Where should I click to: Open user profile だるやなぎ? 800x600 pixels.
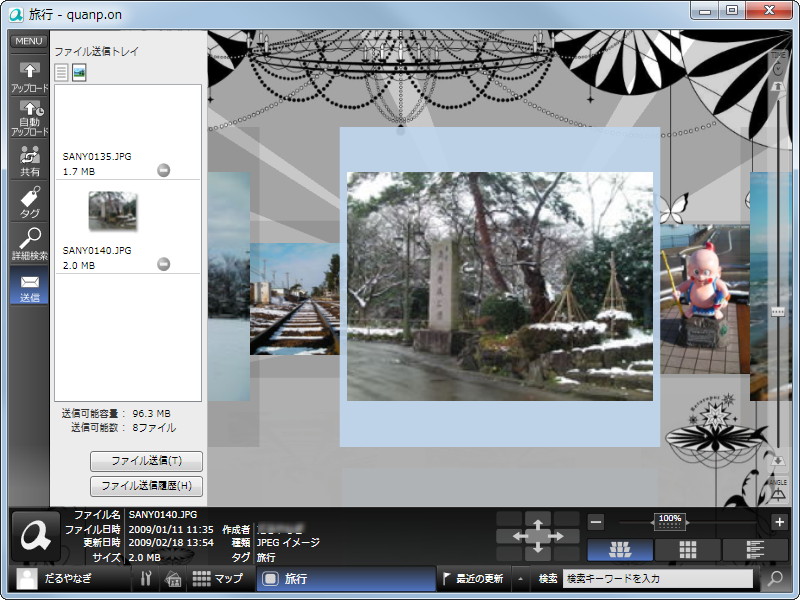click(68, 578)
